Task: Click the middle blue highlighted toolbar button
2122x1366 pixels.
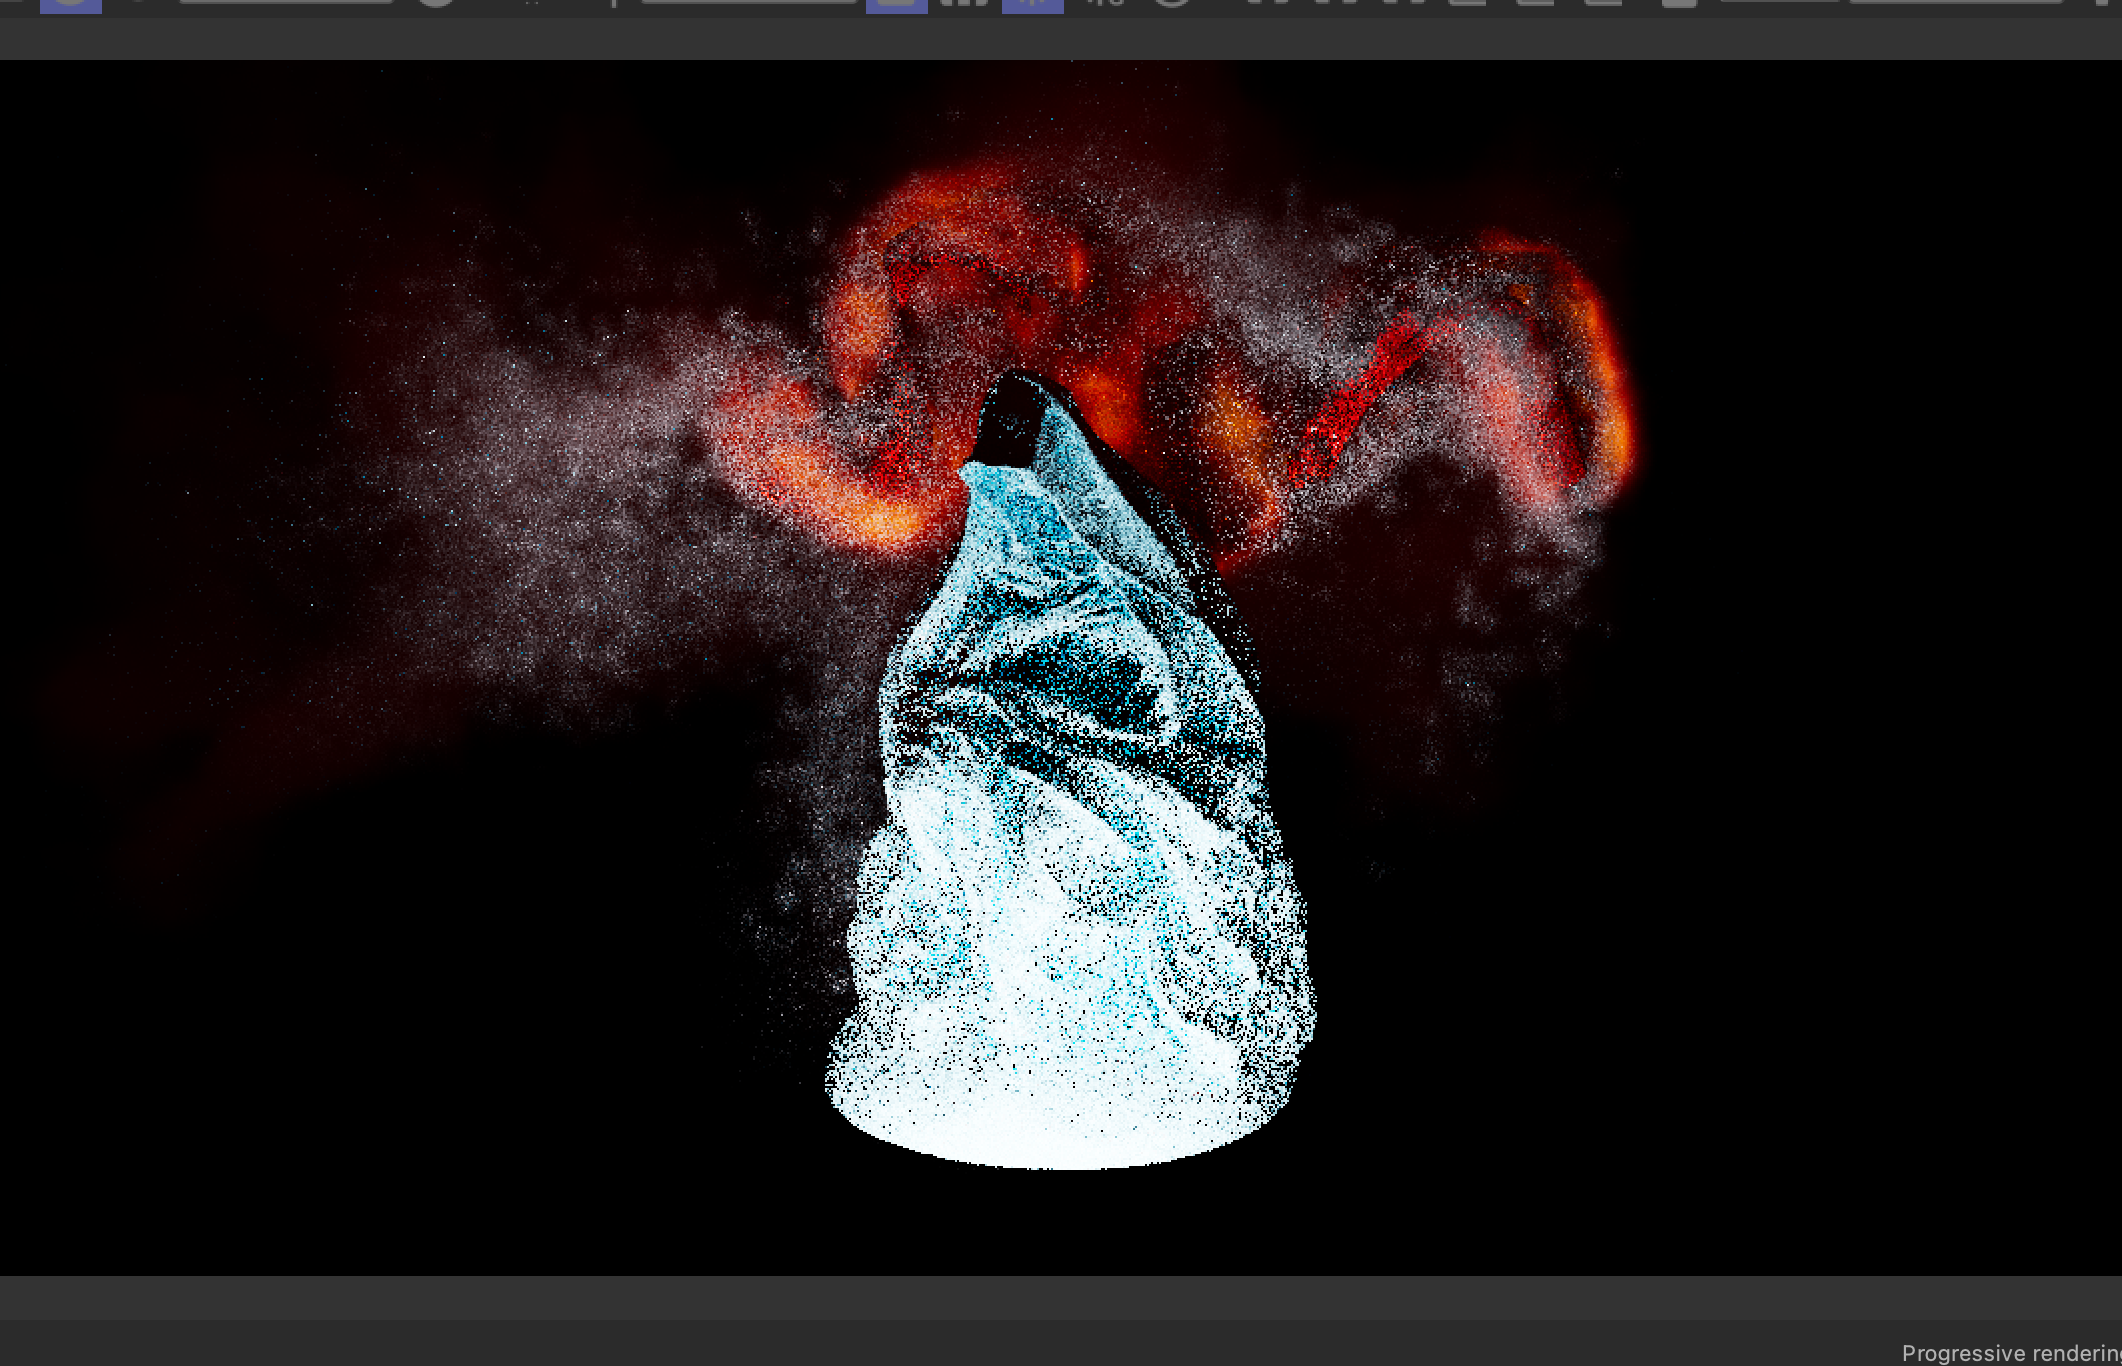Action: point(896,5)
